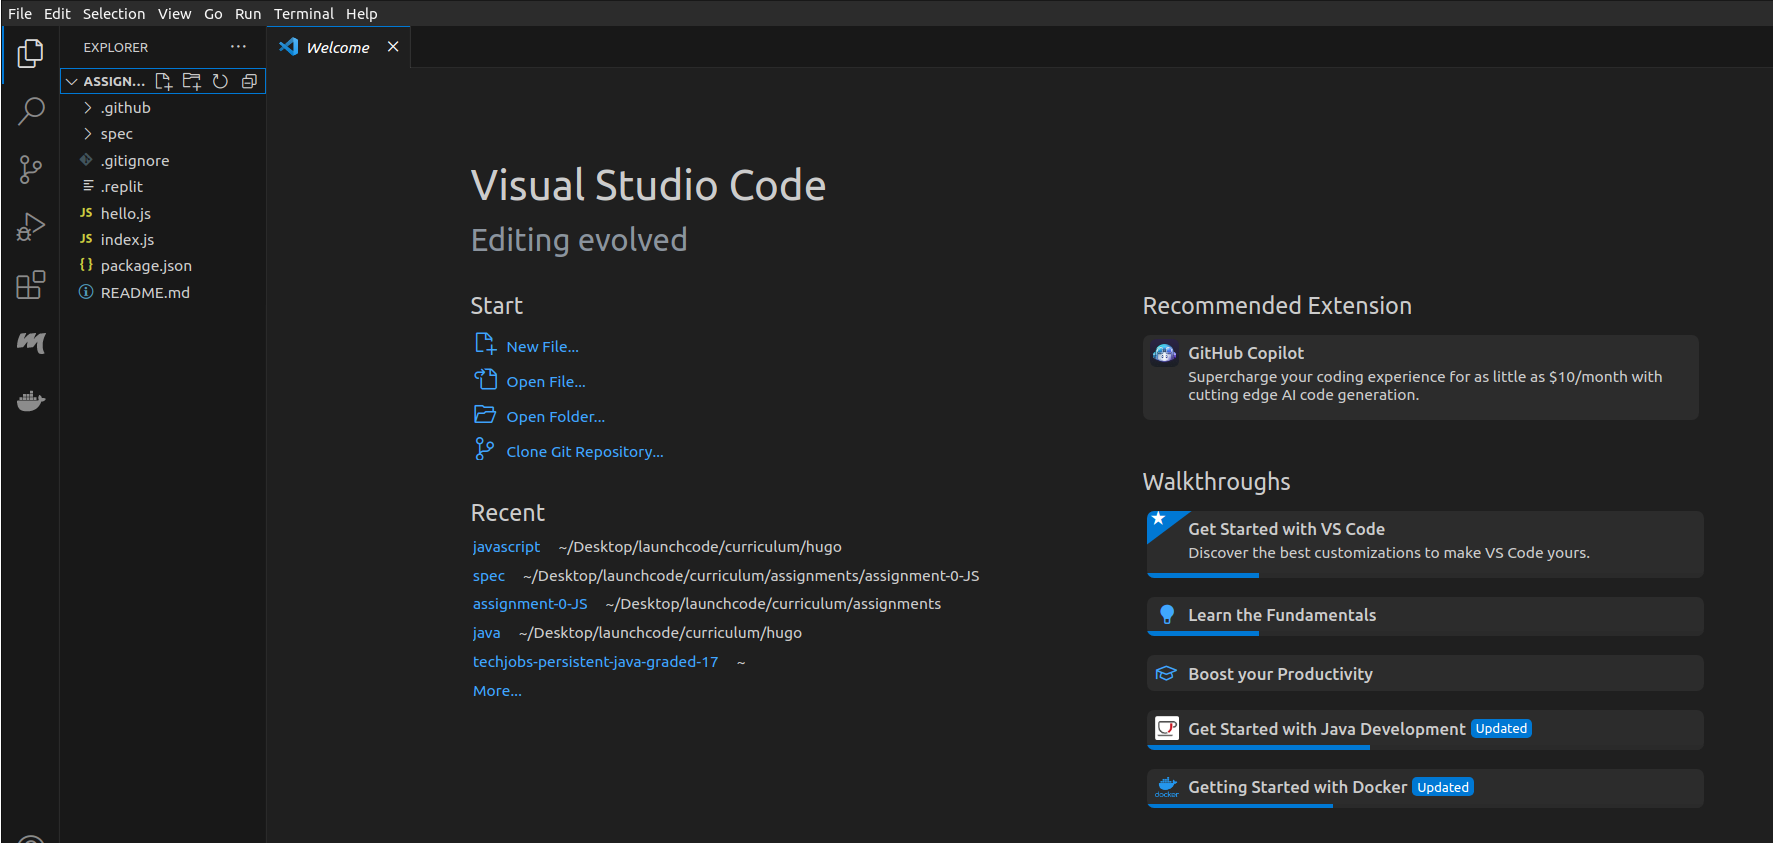Open Explorer's more actions ellipsis menu
The image size is (1773, 843).
coord(238,47)
